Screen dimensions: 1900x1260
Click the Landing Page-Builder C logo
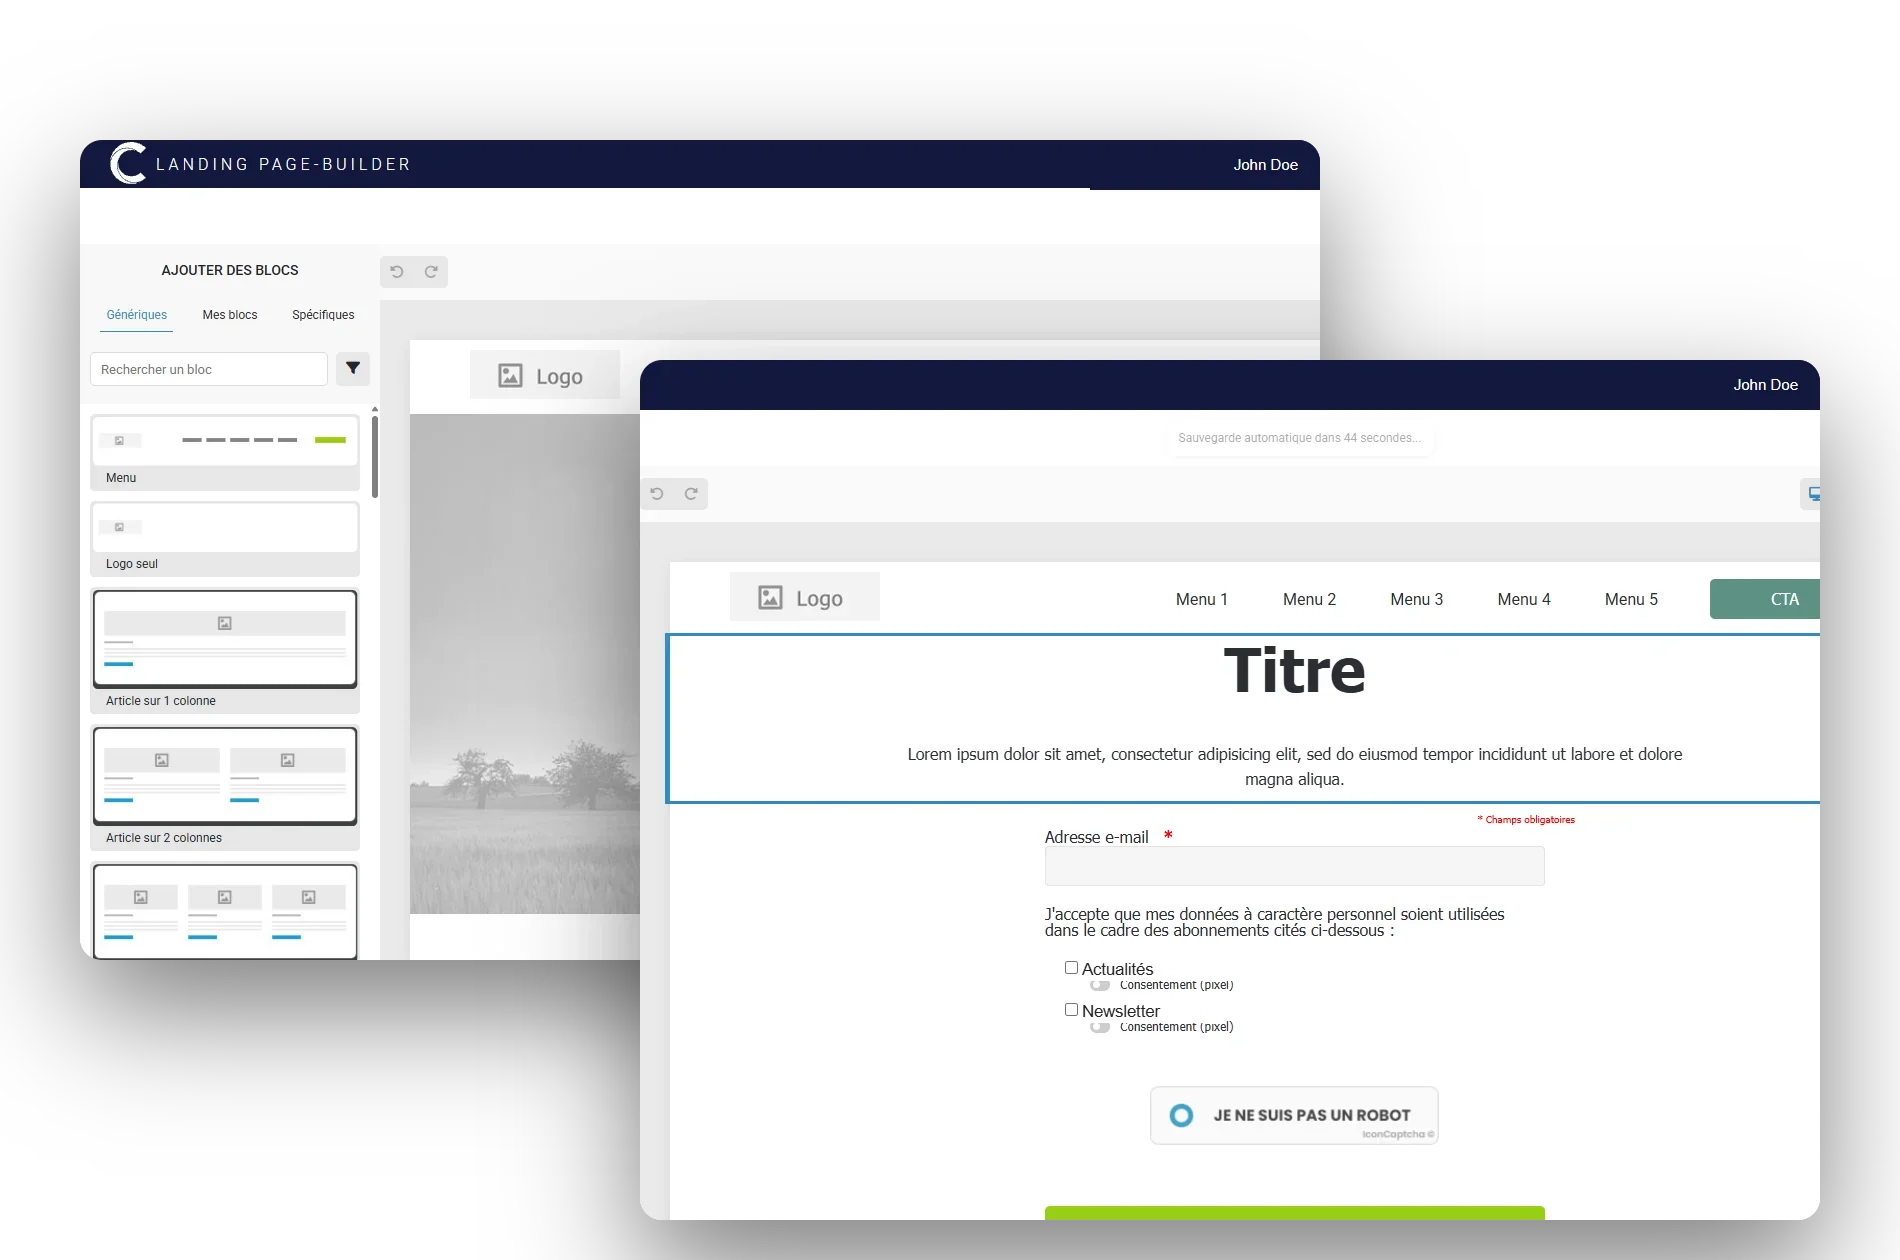(128, 164)
